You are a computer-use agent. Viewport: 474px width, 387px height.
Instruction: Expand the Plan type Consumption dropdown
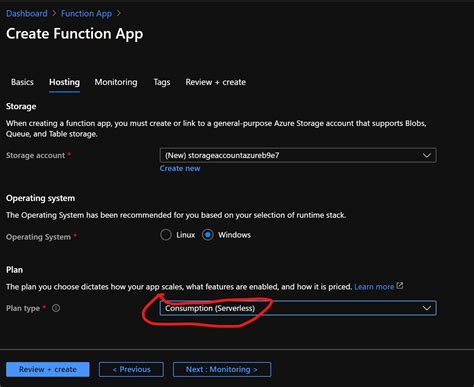click(x=298, y=308)
